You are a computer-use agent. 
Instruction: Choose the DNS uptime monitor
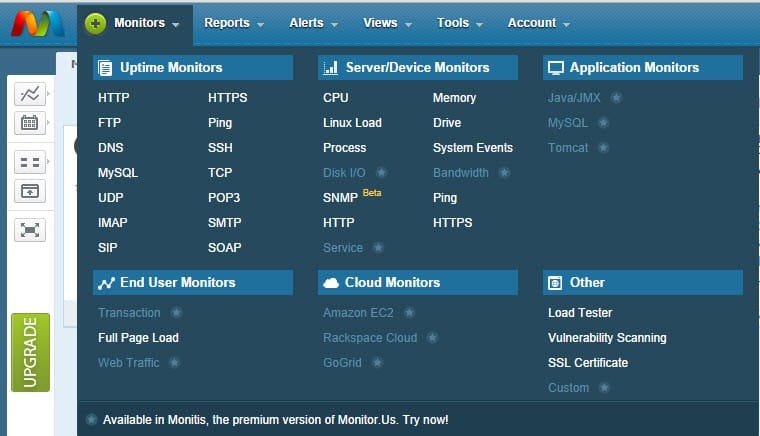point(111,148)
